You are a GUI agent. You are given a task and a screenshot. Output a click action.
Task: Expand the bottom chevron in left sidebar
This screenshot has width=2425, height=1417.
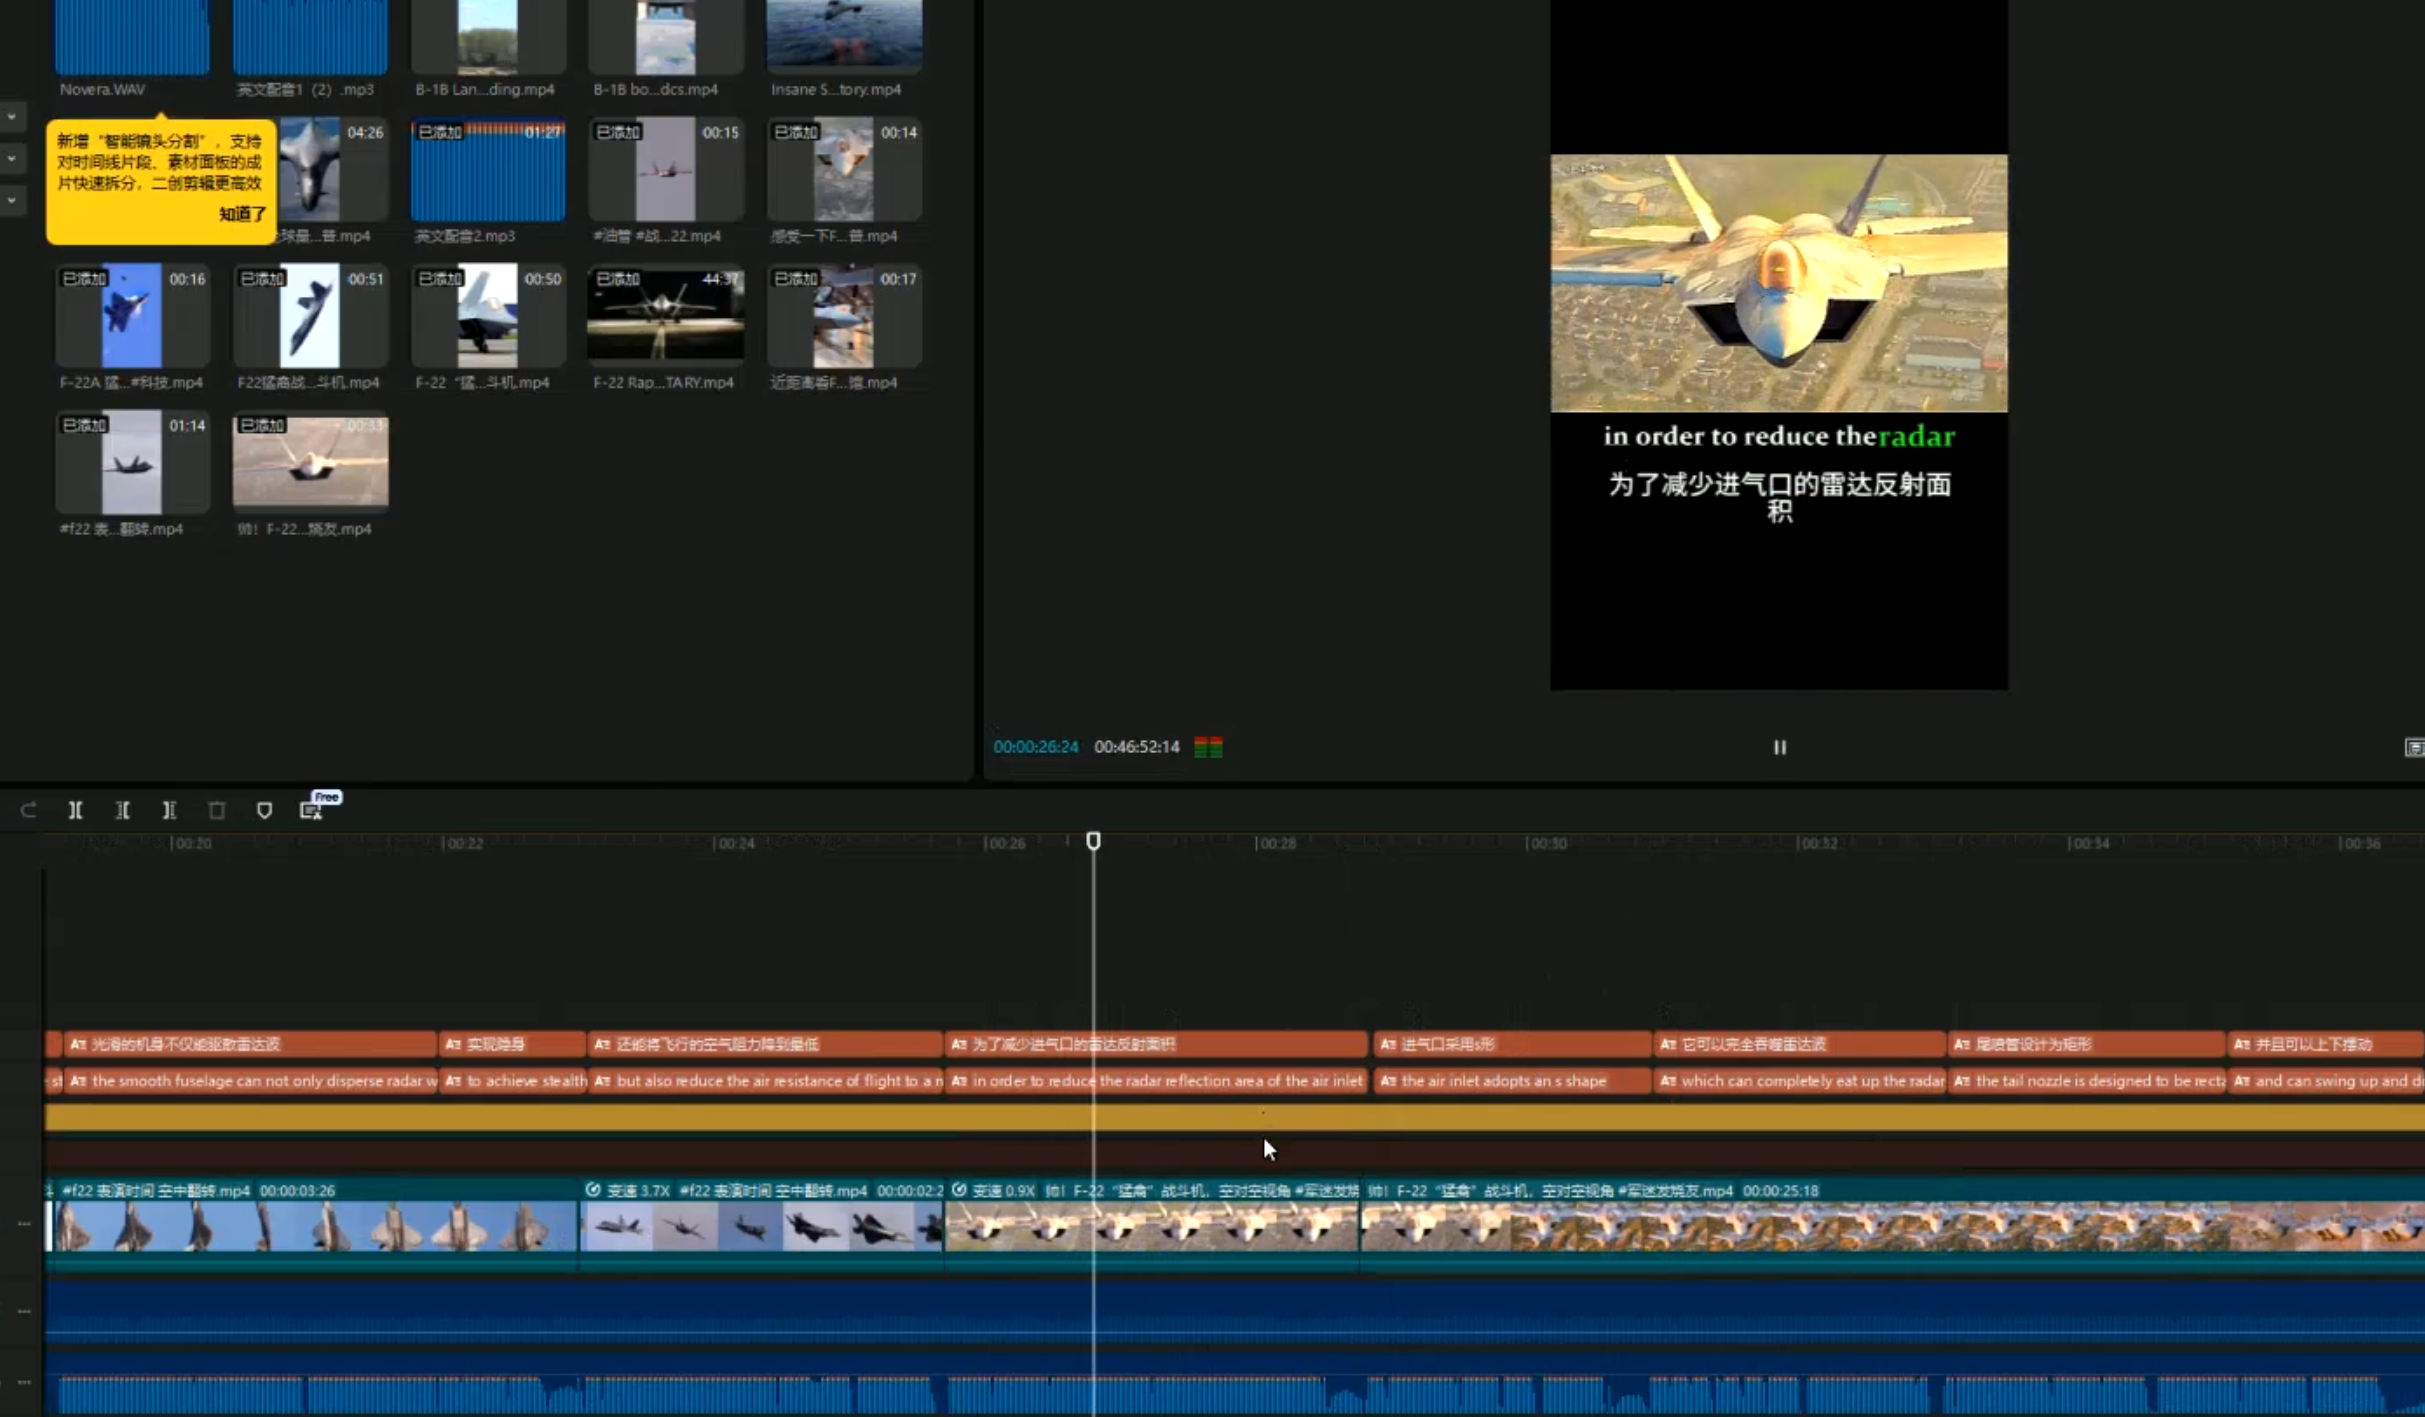pos(12,200)
